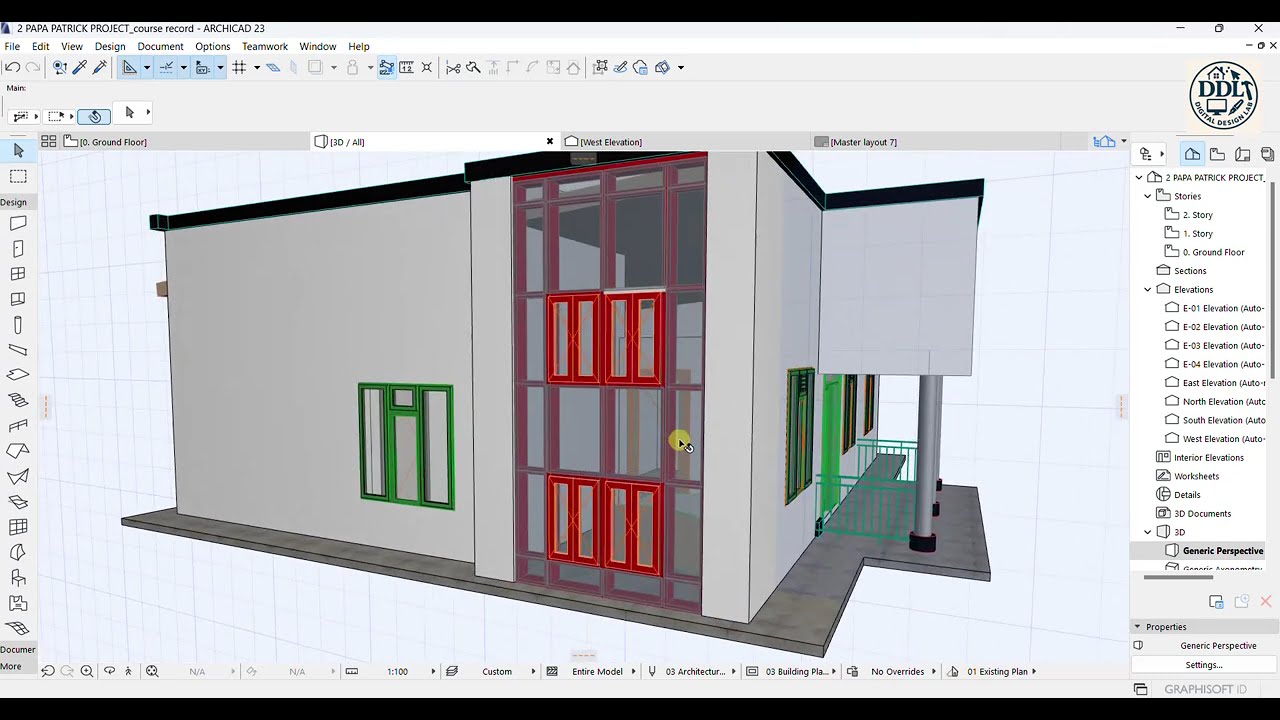
Task: Click the Zoom in magnifier icon
Action: click(87, 671)
